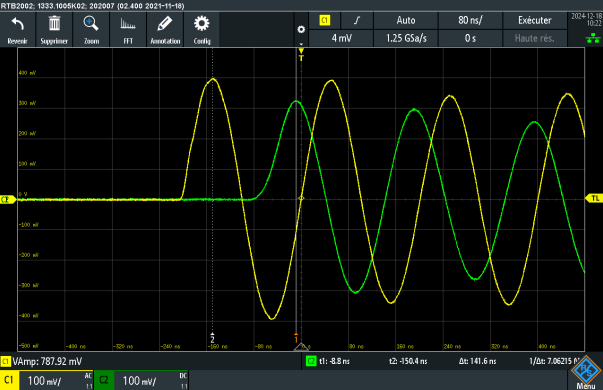The width and height of the screenshot is (603, 390).
Task: Click the 1/Δt frequency readout
Action: click(x=554, y=361)
